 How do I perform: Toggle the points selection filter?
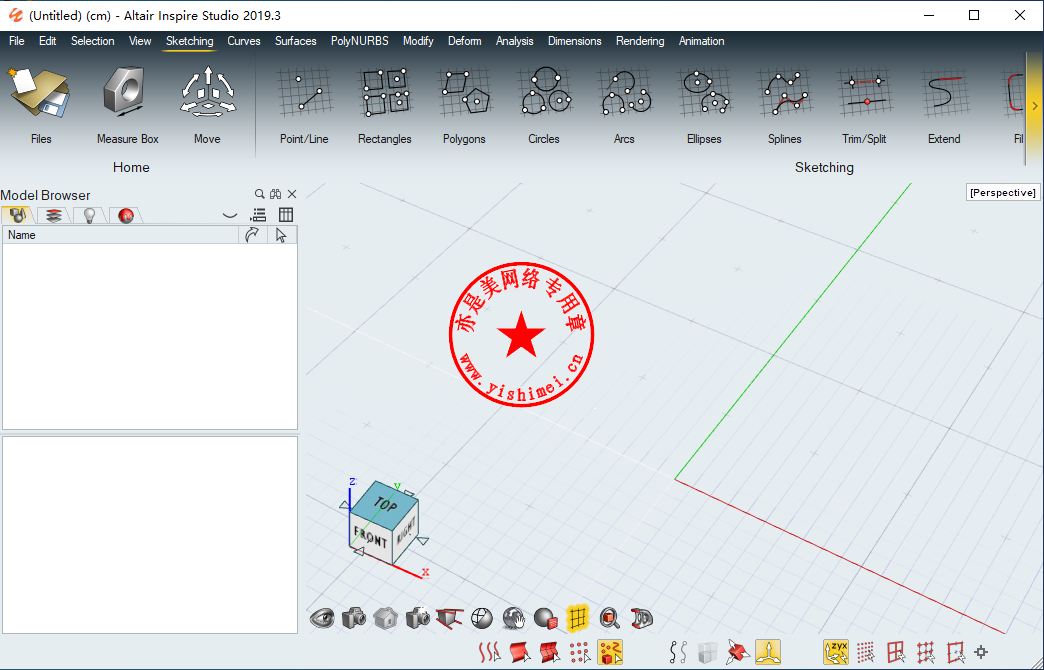tap(580, 653)
